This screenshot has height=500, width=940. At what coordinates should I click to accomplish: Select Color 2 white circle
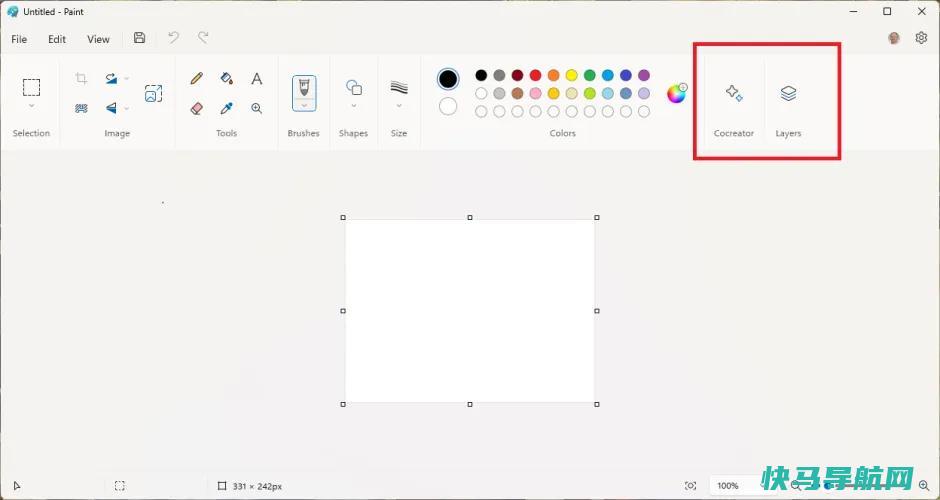pyautogui.click(x=448, y=107)
